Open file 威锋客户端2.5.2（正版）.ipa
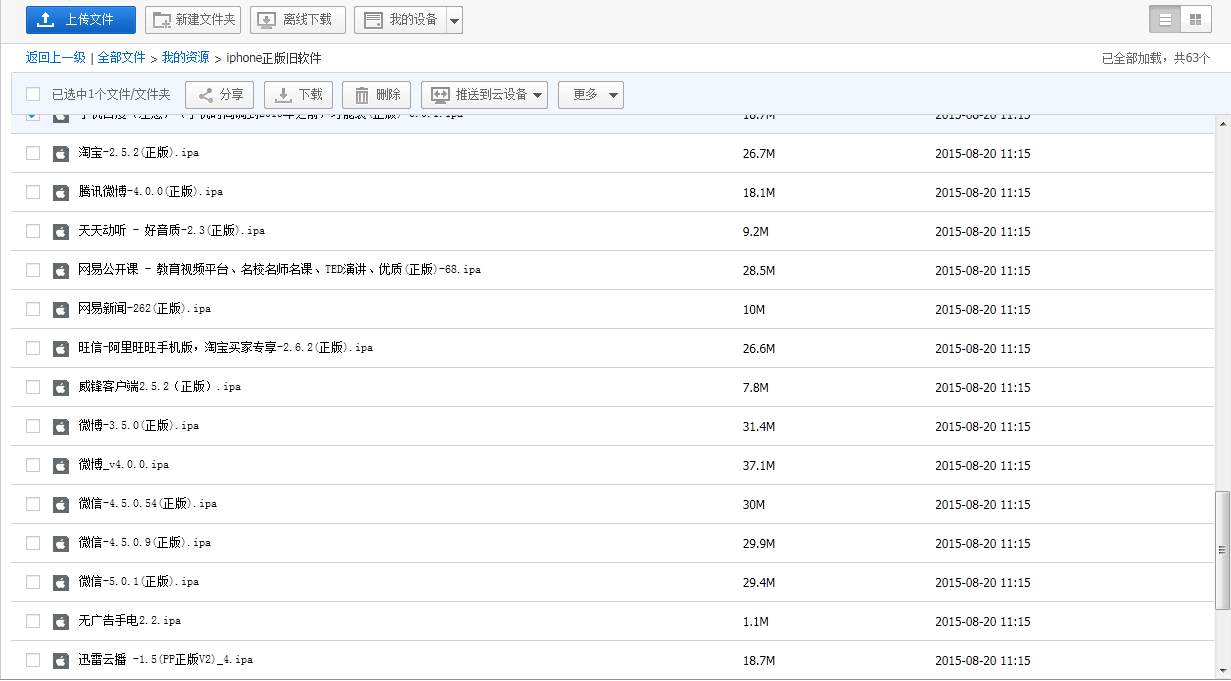Image resolution: width=1231 pixels, height=681 pixels. 160,387
